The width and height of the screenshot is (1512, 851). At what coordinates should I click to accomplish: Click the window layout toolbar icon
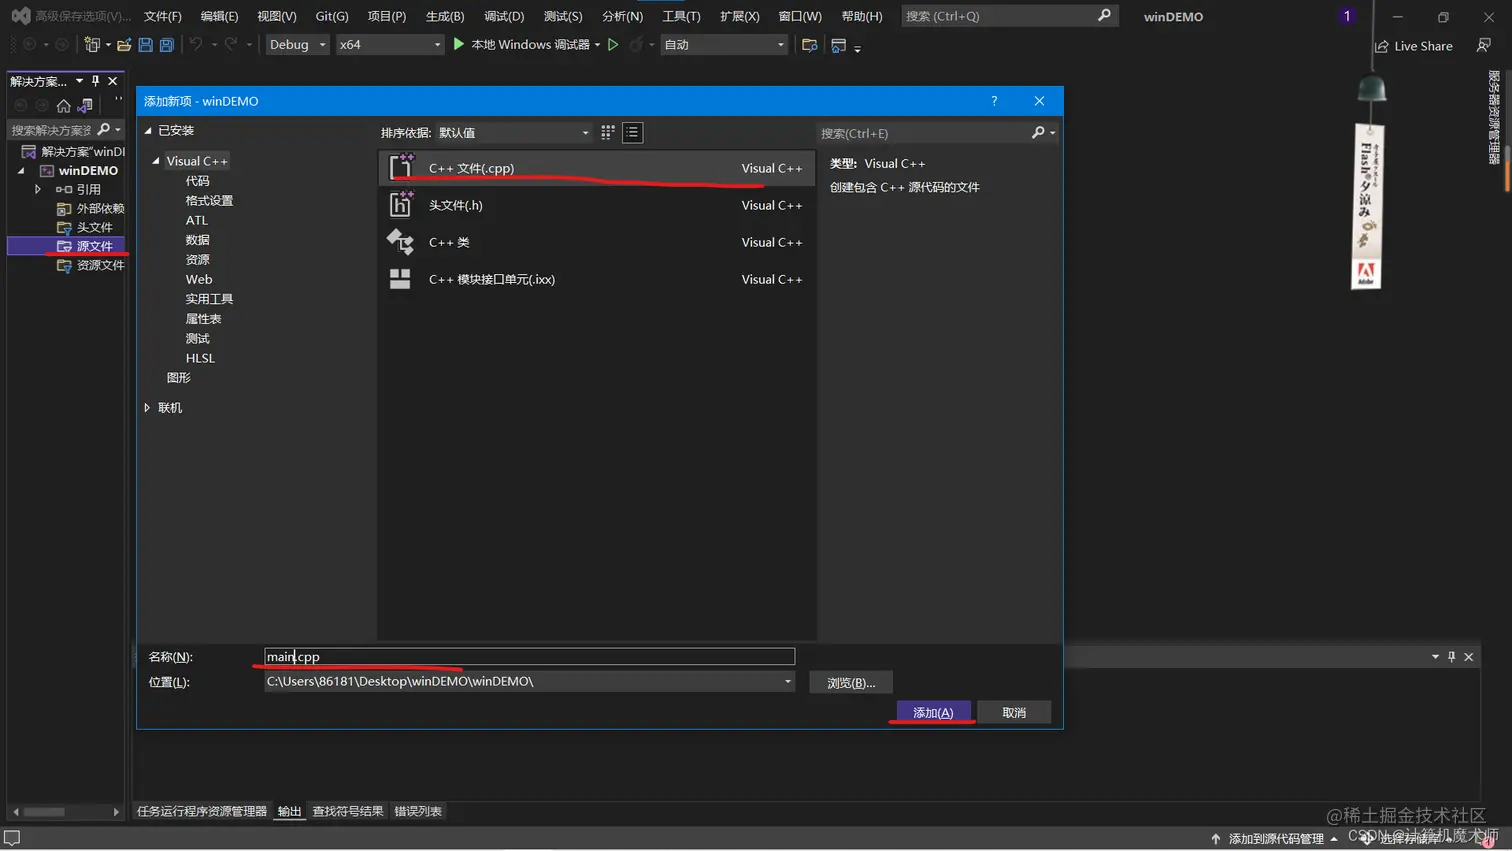coord(839,45)
